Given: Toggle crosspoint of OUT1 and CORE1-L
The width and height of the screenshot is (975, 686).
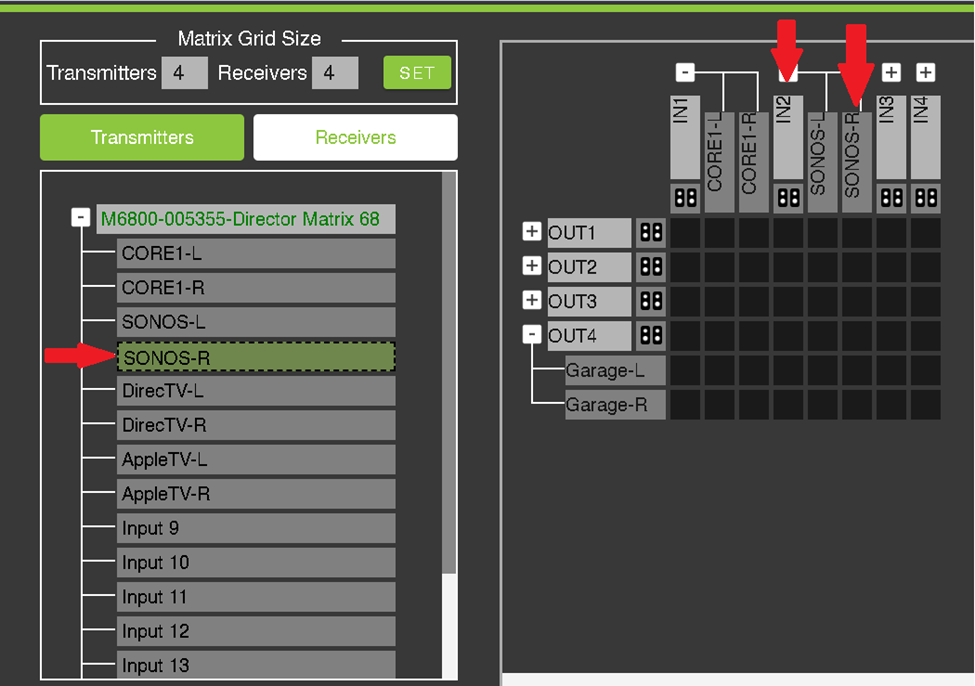Looking at the screenshot, I should (x=719, y=233).
